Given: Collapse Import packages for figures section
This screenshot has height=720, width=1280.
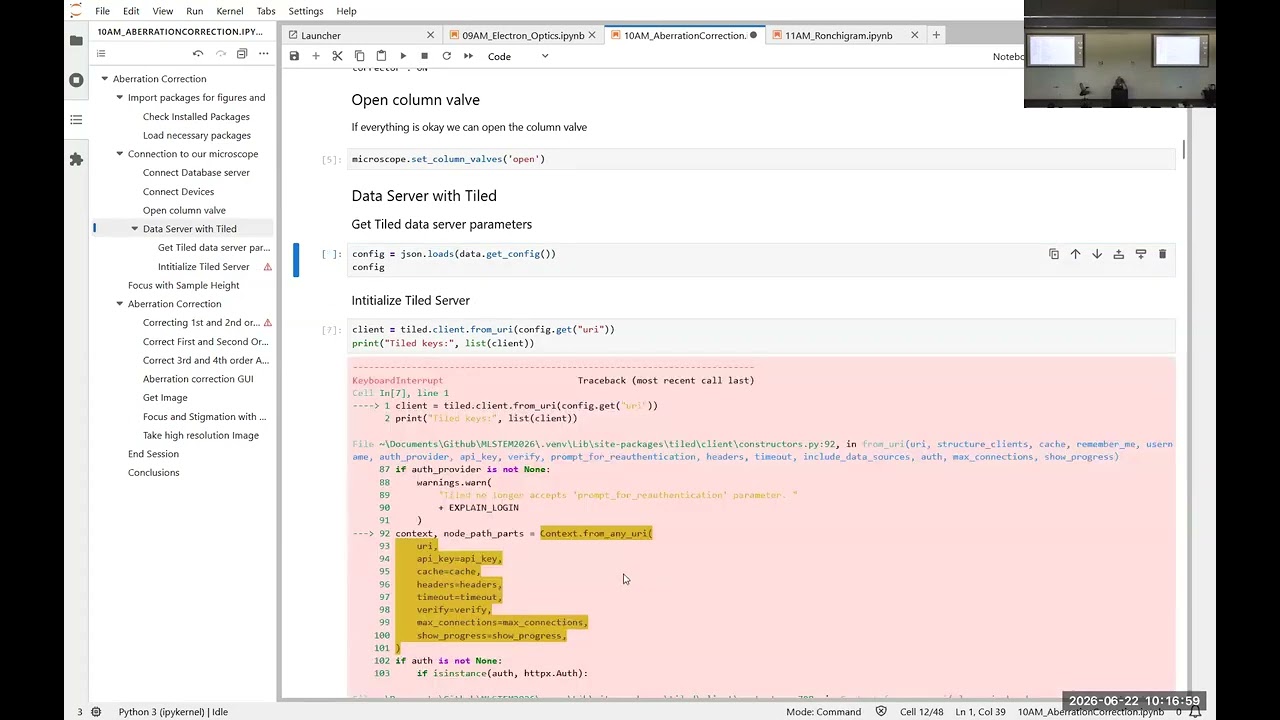Looking at the screenshot, I should 119,98.
